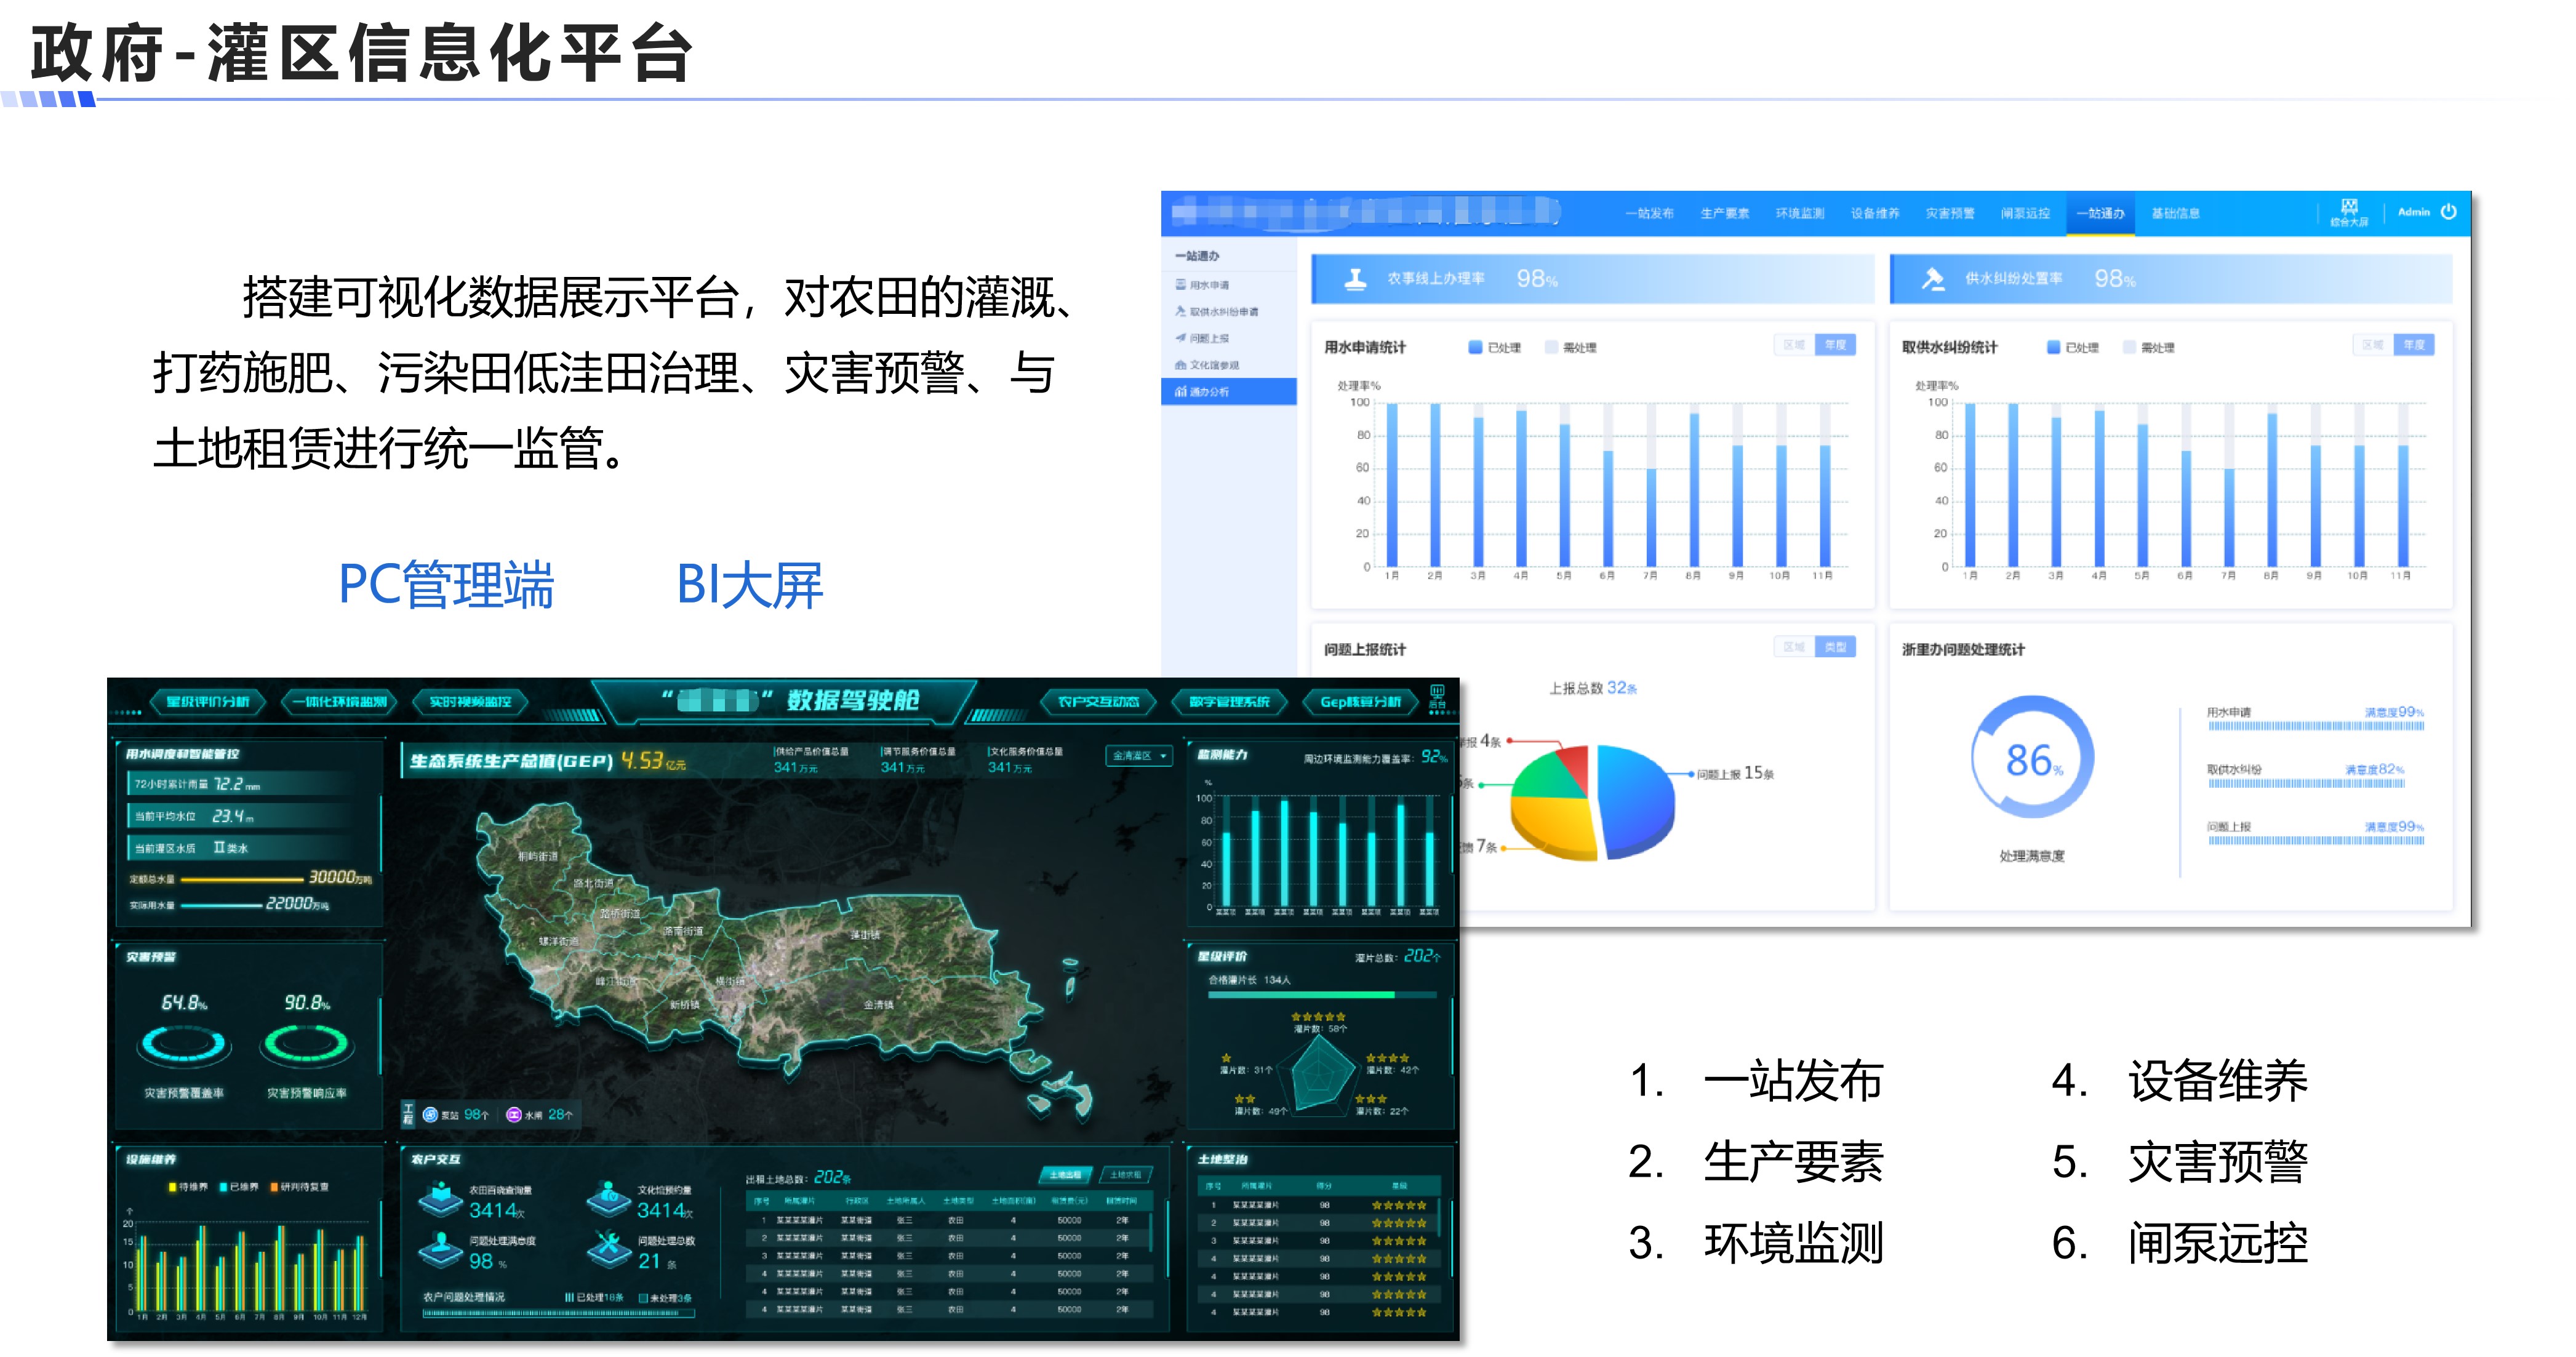Click the 后台 backend icon on the dashboard
The width and height of the screenshot is (2576, 1357).
point(1437,697)
